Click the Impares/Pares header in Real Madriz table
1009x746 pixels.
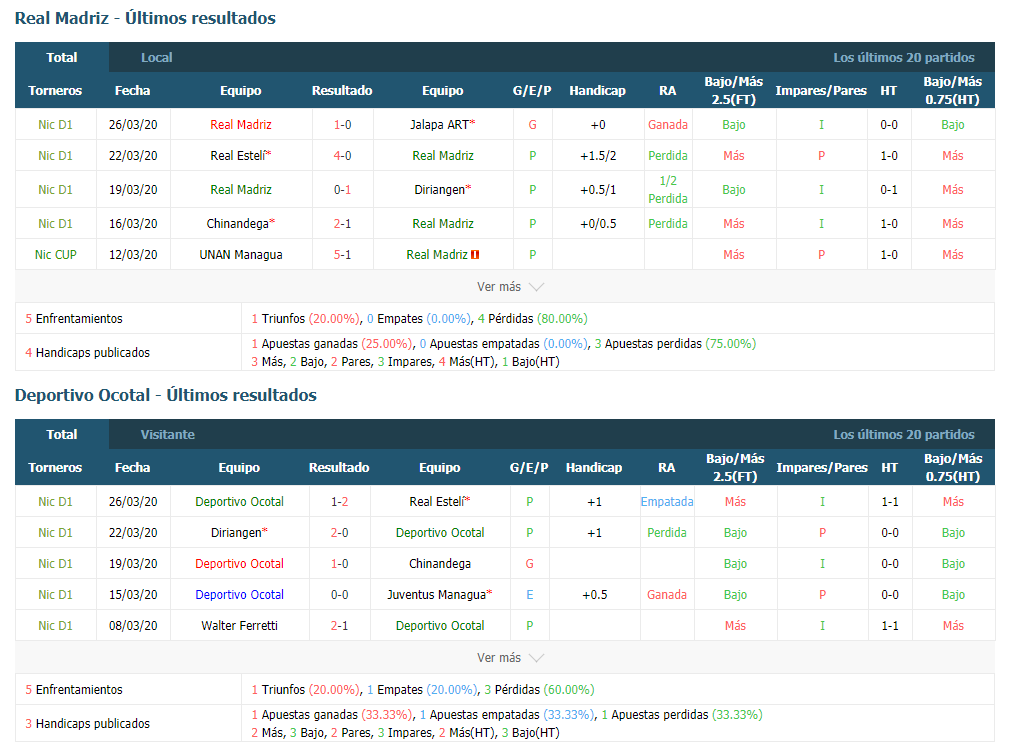(821, 91)
